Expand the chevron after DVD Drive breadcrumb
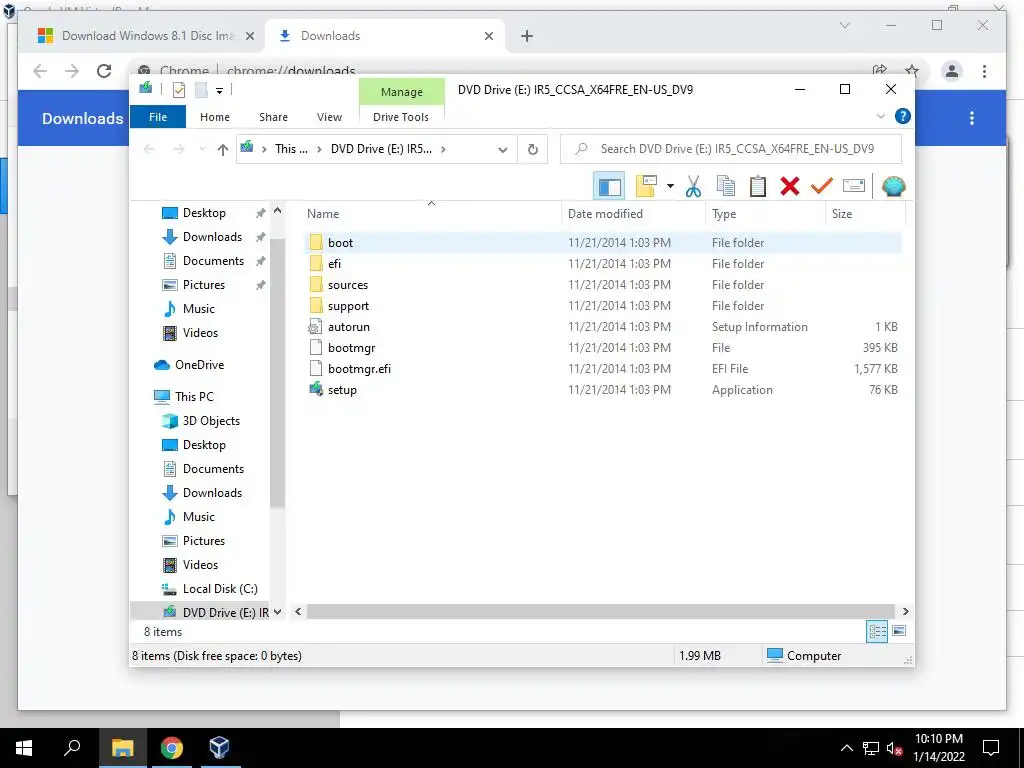 443,150
